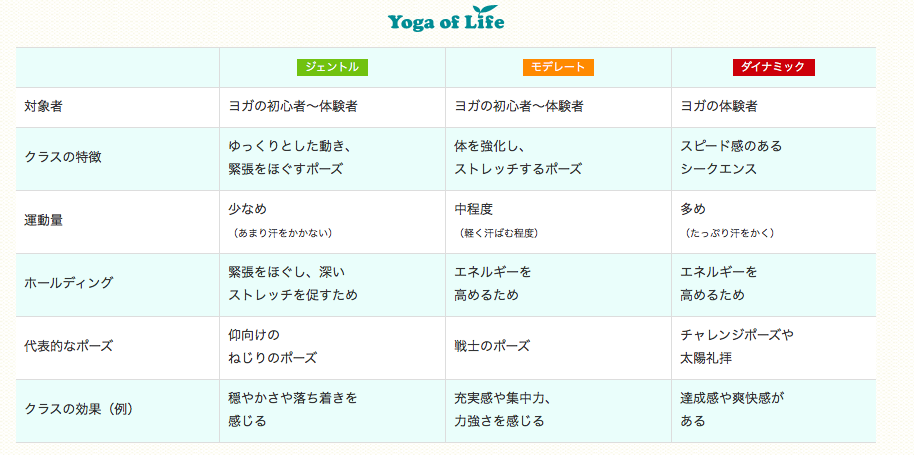
Task: Select the green ジェントル label
Action: coord(332,67)
